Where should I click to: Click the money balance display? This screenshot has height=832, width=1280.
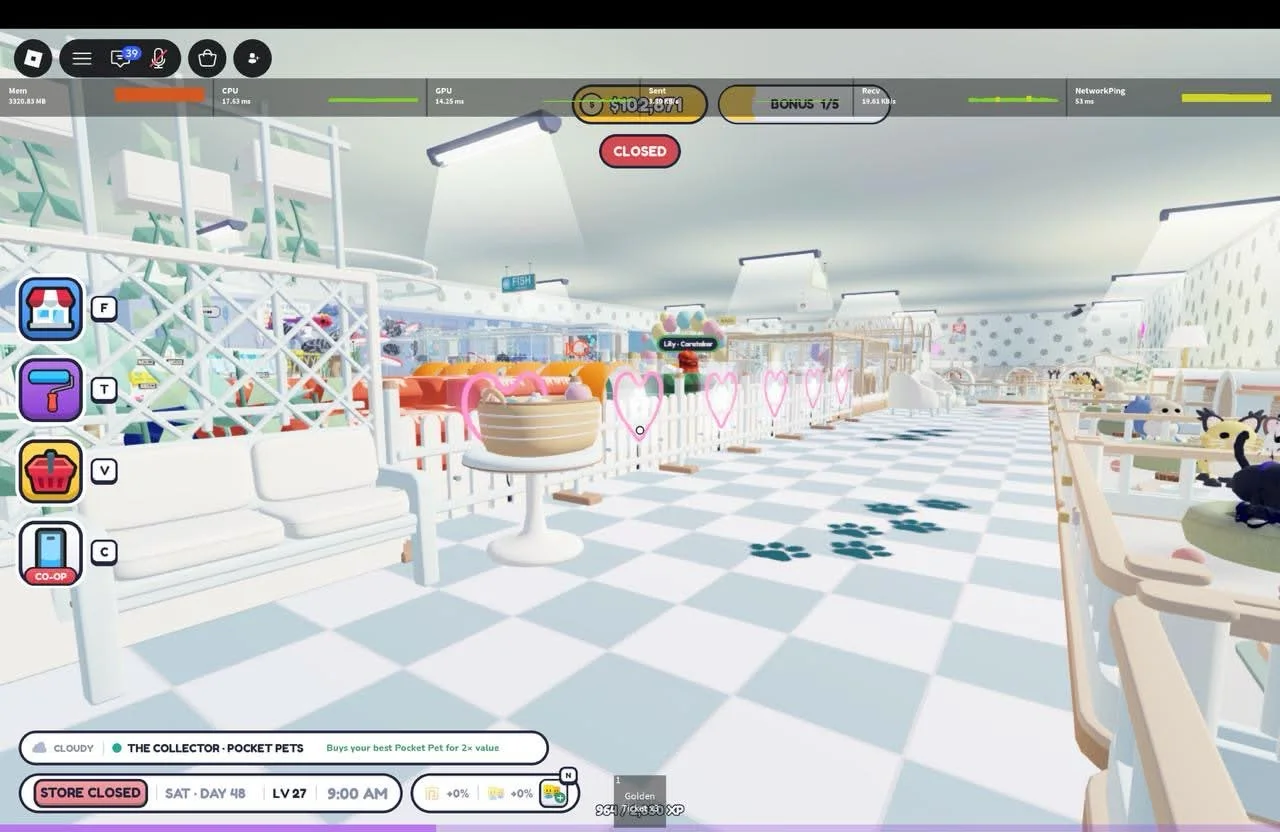640,104
